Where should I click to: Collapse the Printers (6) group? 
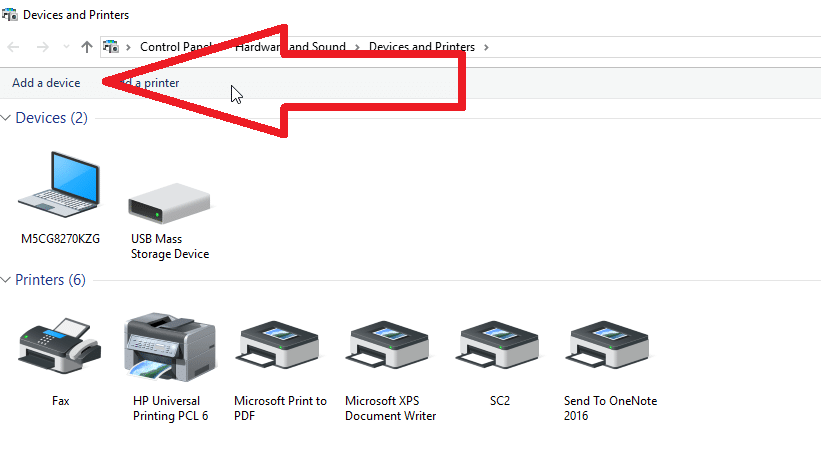6,280
